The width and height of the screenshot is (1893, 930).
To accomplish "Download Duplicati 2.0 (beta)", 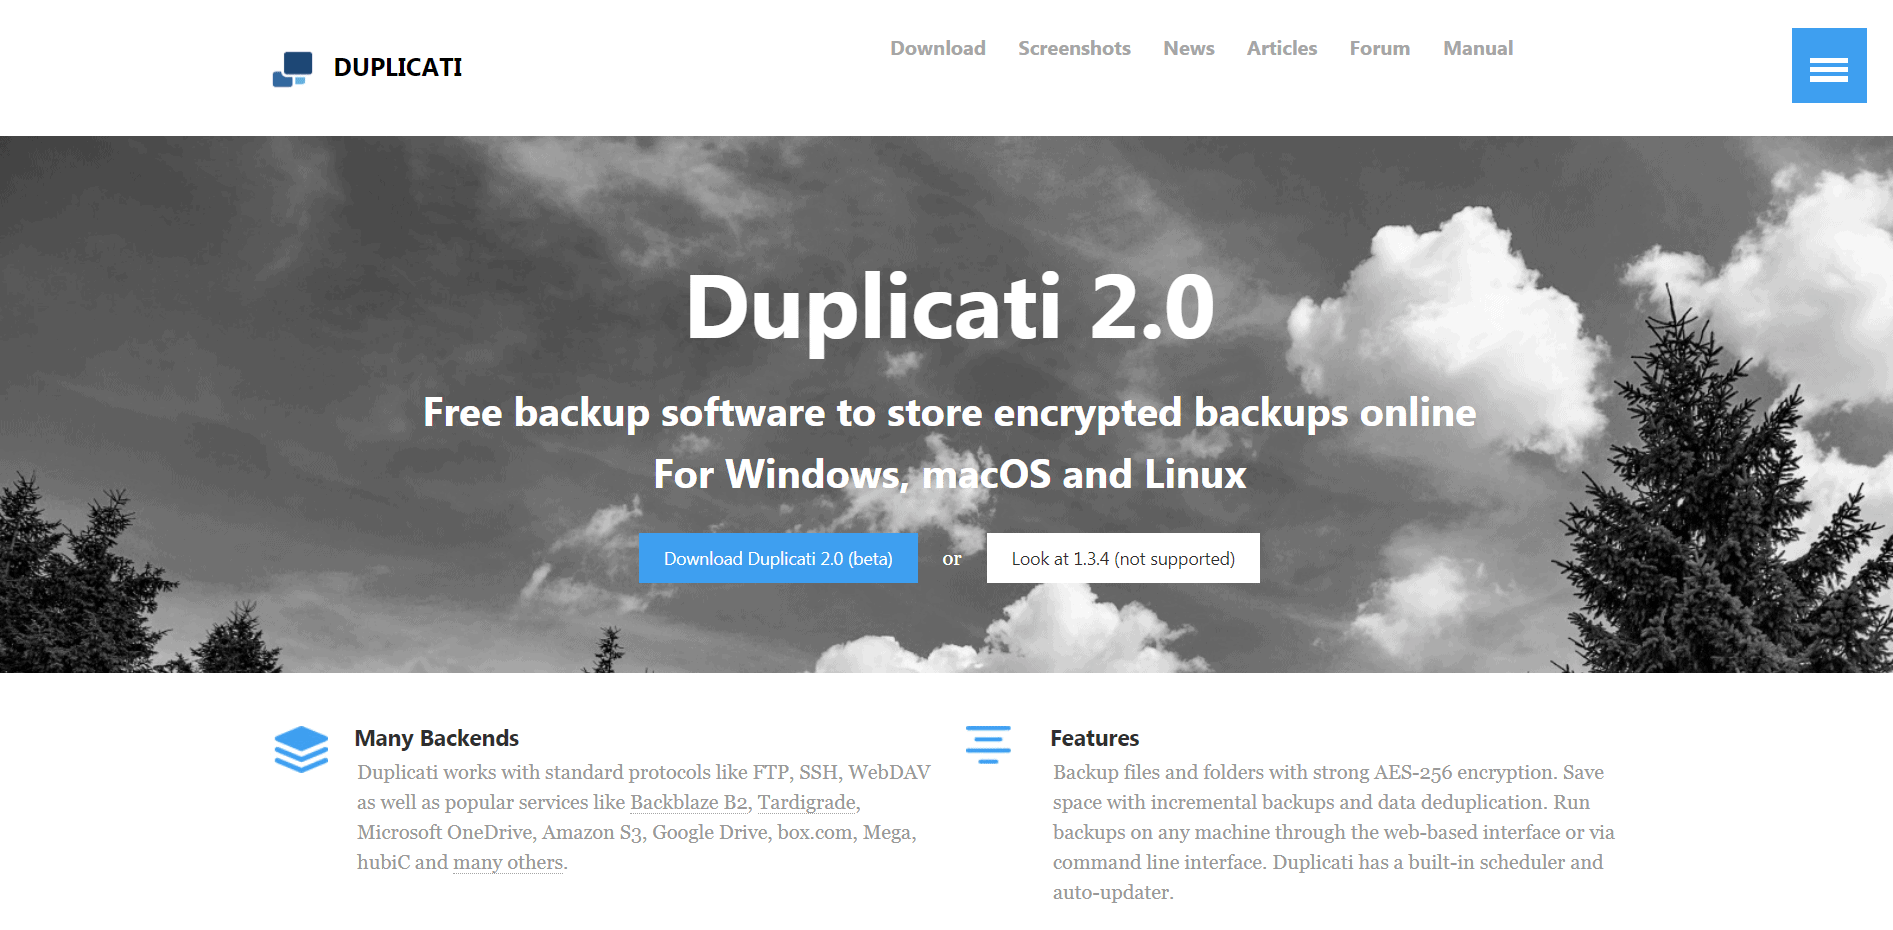I will [x=778, y=558].
